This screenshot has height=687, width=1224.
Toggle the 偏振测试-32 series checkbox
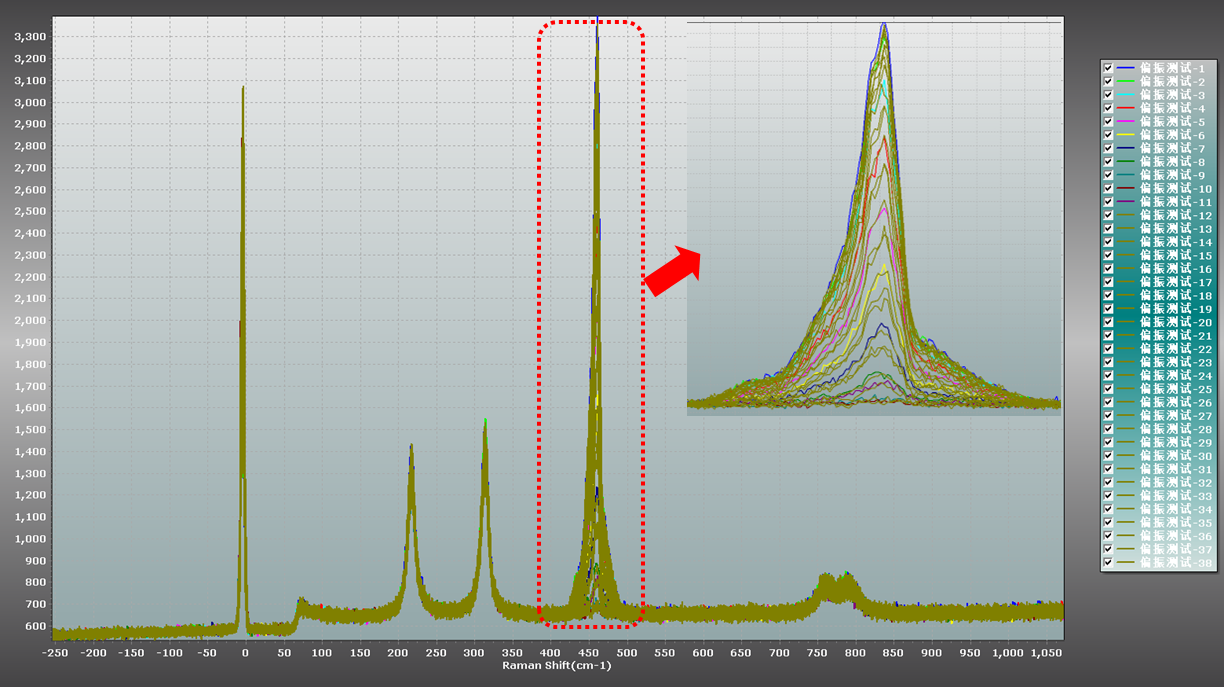coord(1108,483)
